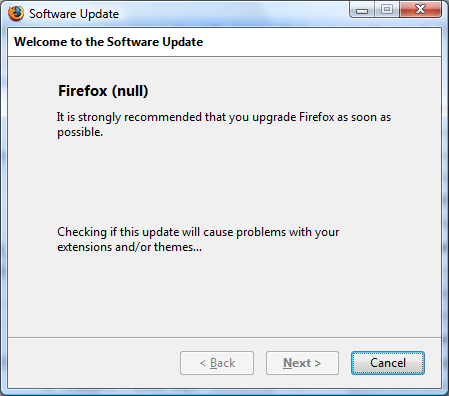Cancel the software update
The image size is (449, 396).
388,363
